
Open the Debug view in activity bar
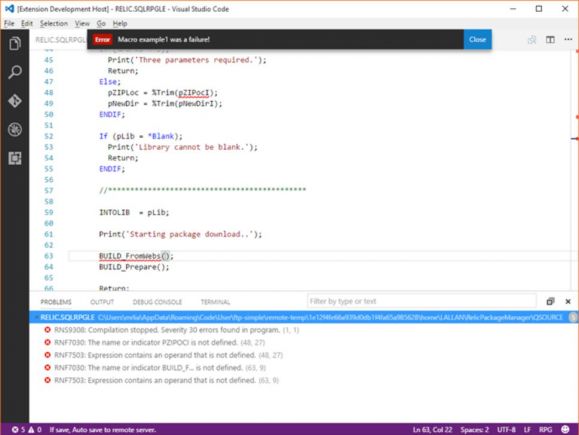point(15,130)
